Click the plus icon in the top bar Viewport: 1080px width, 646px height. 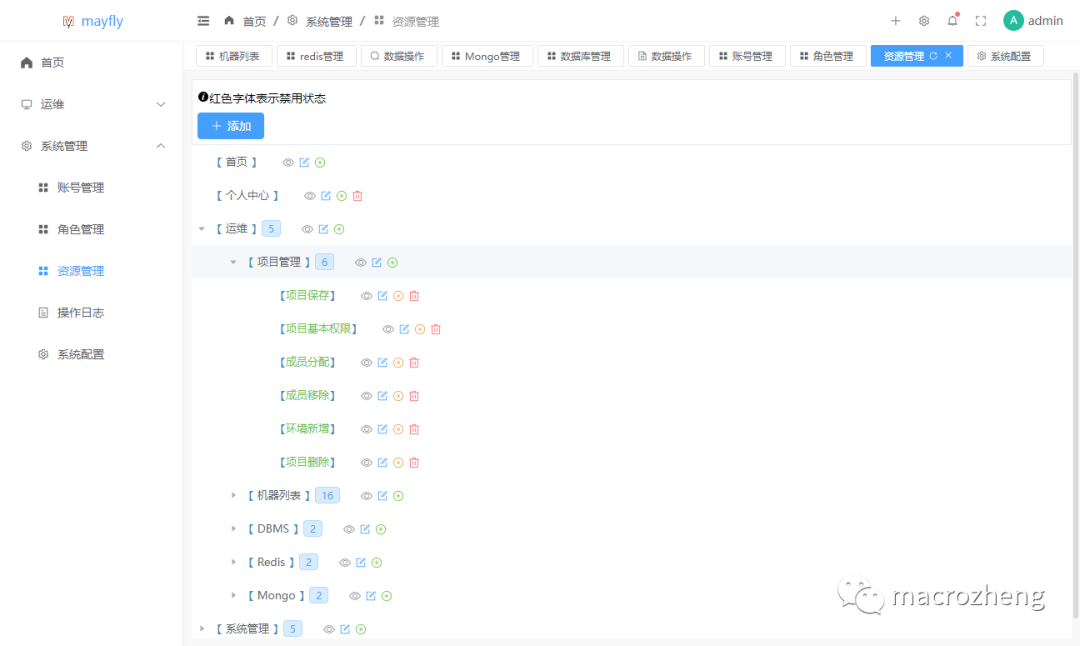[896, 19]
